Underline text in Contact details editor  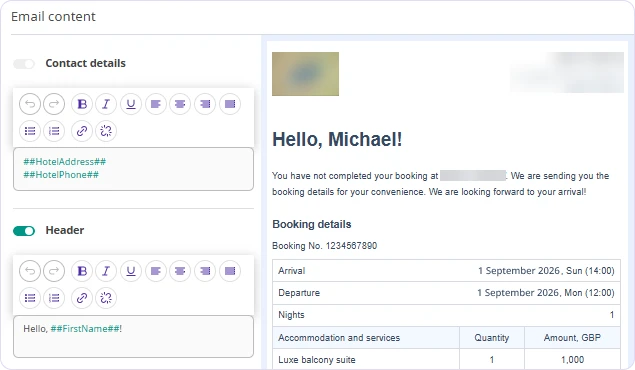pyautogui.click(x=131, y=104)
